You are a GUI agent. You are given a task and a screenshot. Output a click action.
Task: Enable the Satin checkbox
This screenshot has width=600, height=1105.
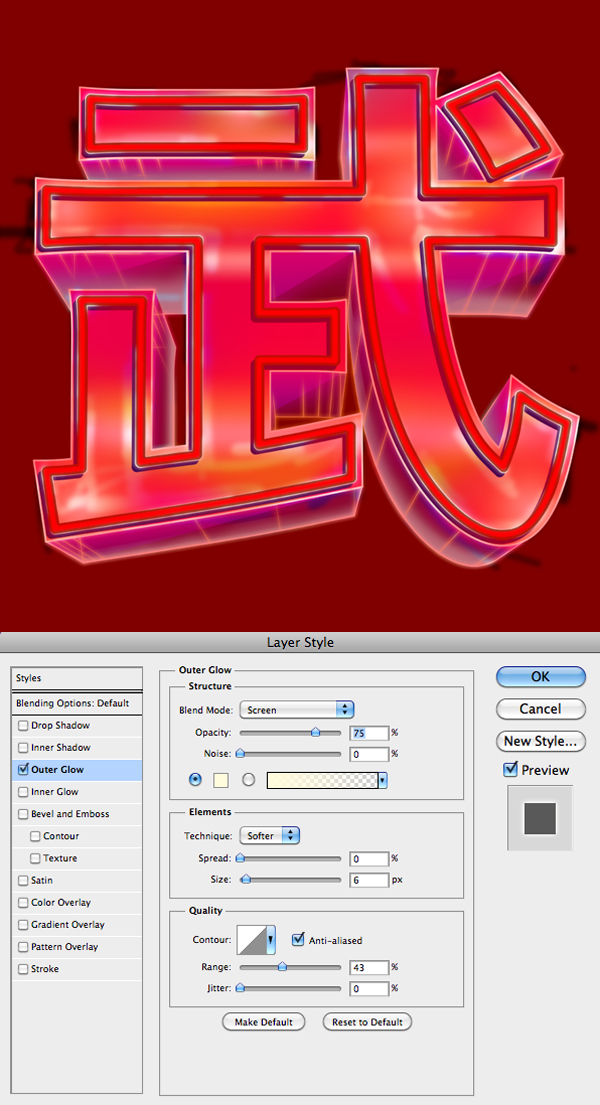click(24, 881)
